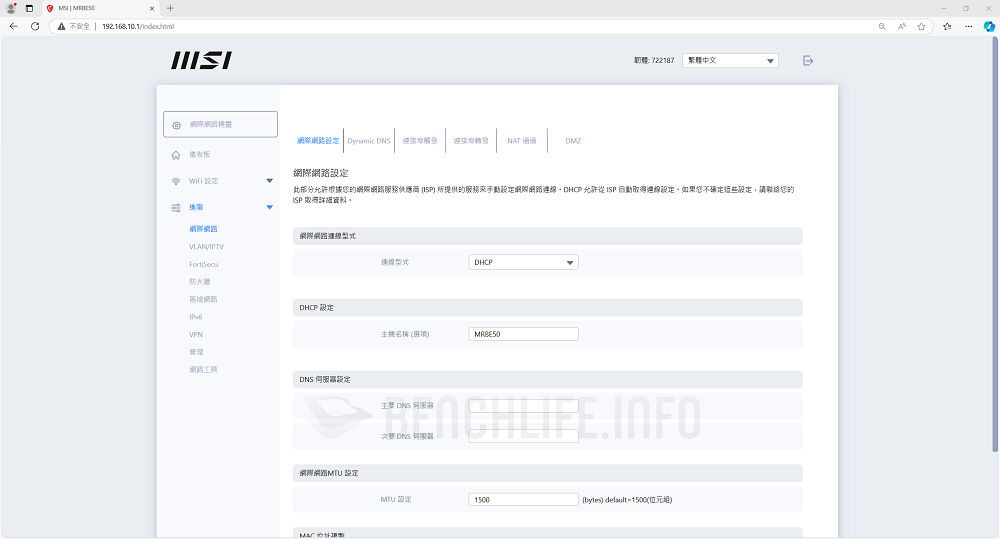The height and width of the screenshot is (539, 1000).
Task: Open VLAN/IPTV in sidebar
Action: (x=206, y=247)
